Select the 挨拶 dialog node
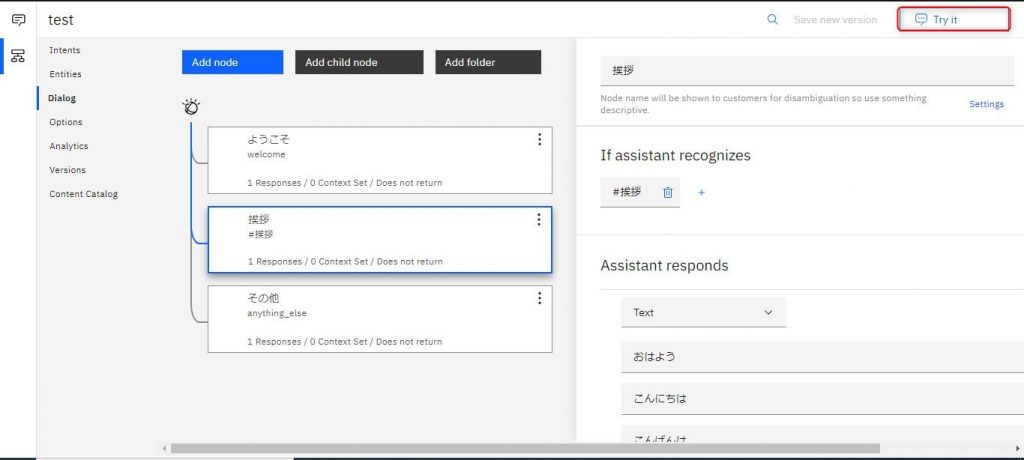Screen dimensions: 1024x460 (x=380, y=240)
